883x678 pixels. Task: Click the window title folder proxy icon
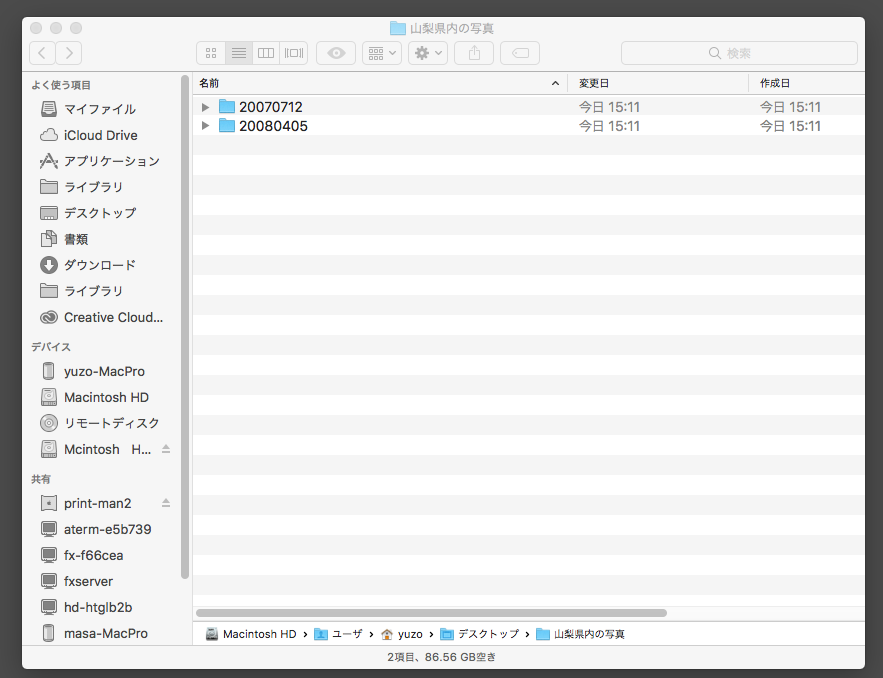[398, 28]
